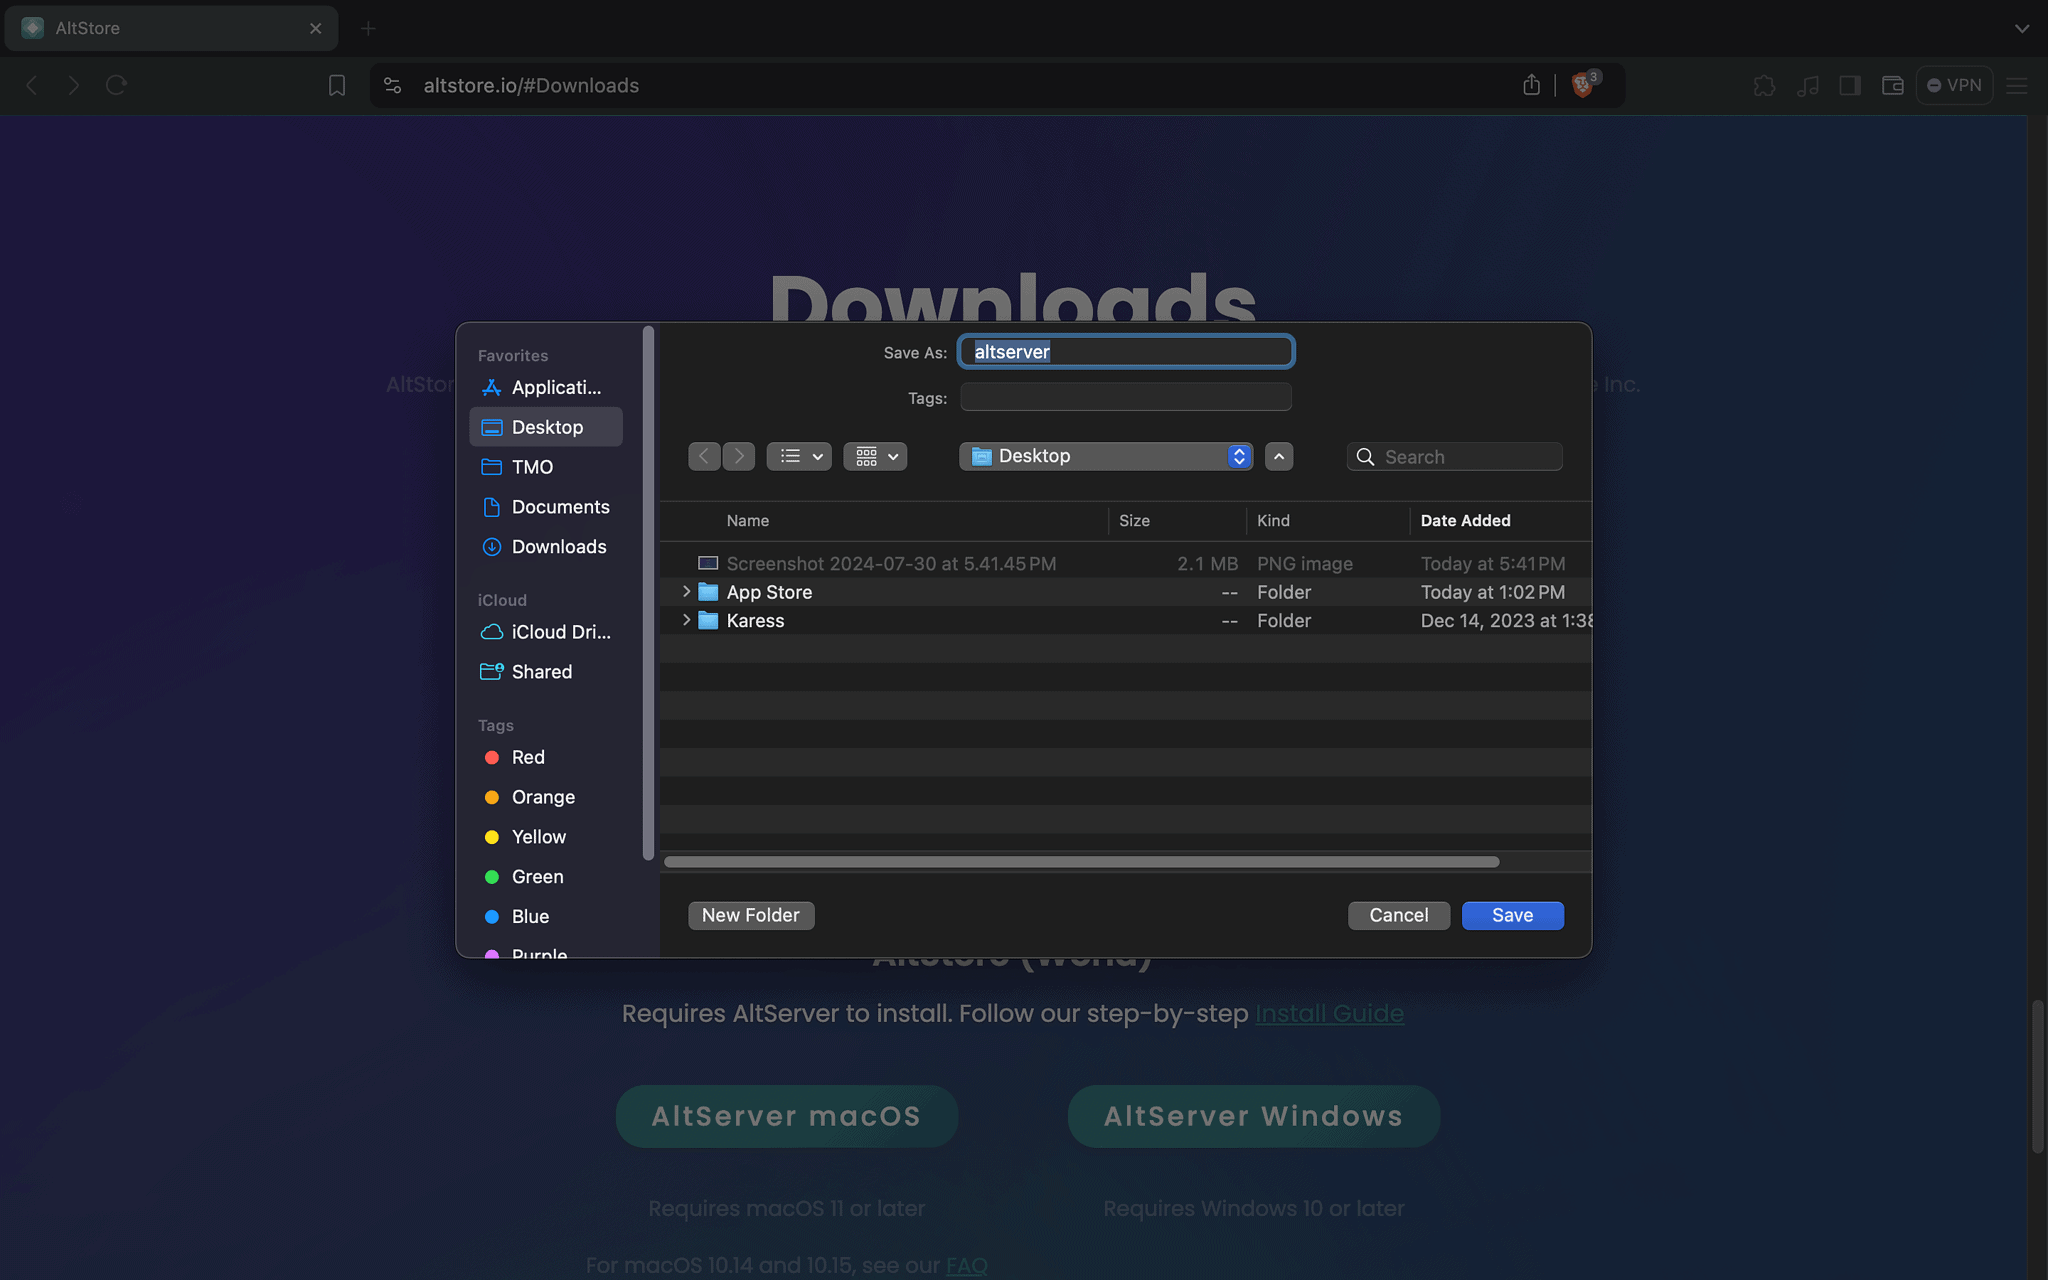The height and width of the screenshot is (1280, 2048).
Task: Expand the Karess folder
Action: point(685,620)
